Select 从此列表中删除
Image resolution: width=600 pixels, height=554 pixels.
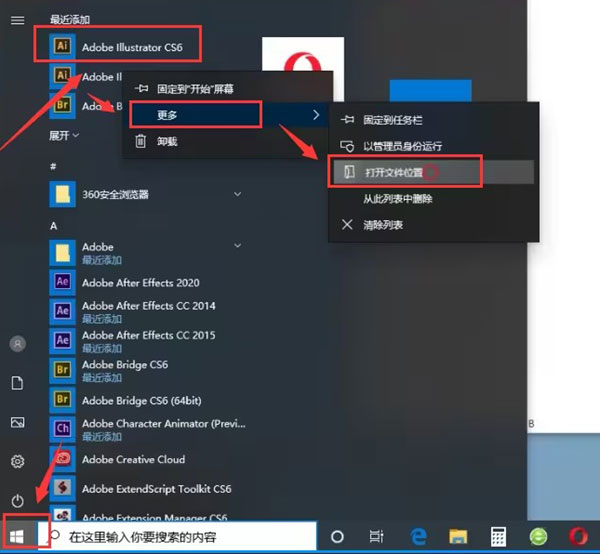tap(434, 199)
